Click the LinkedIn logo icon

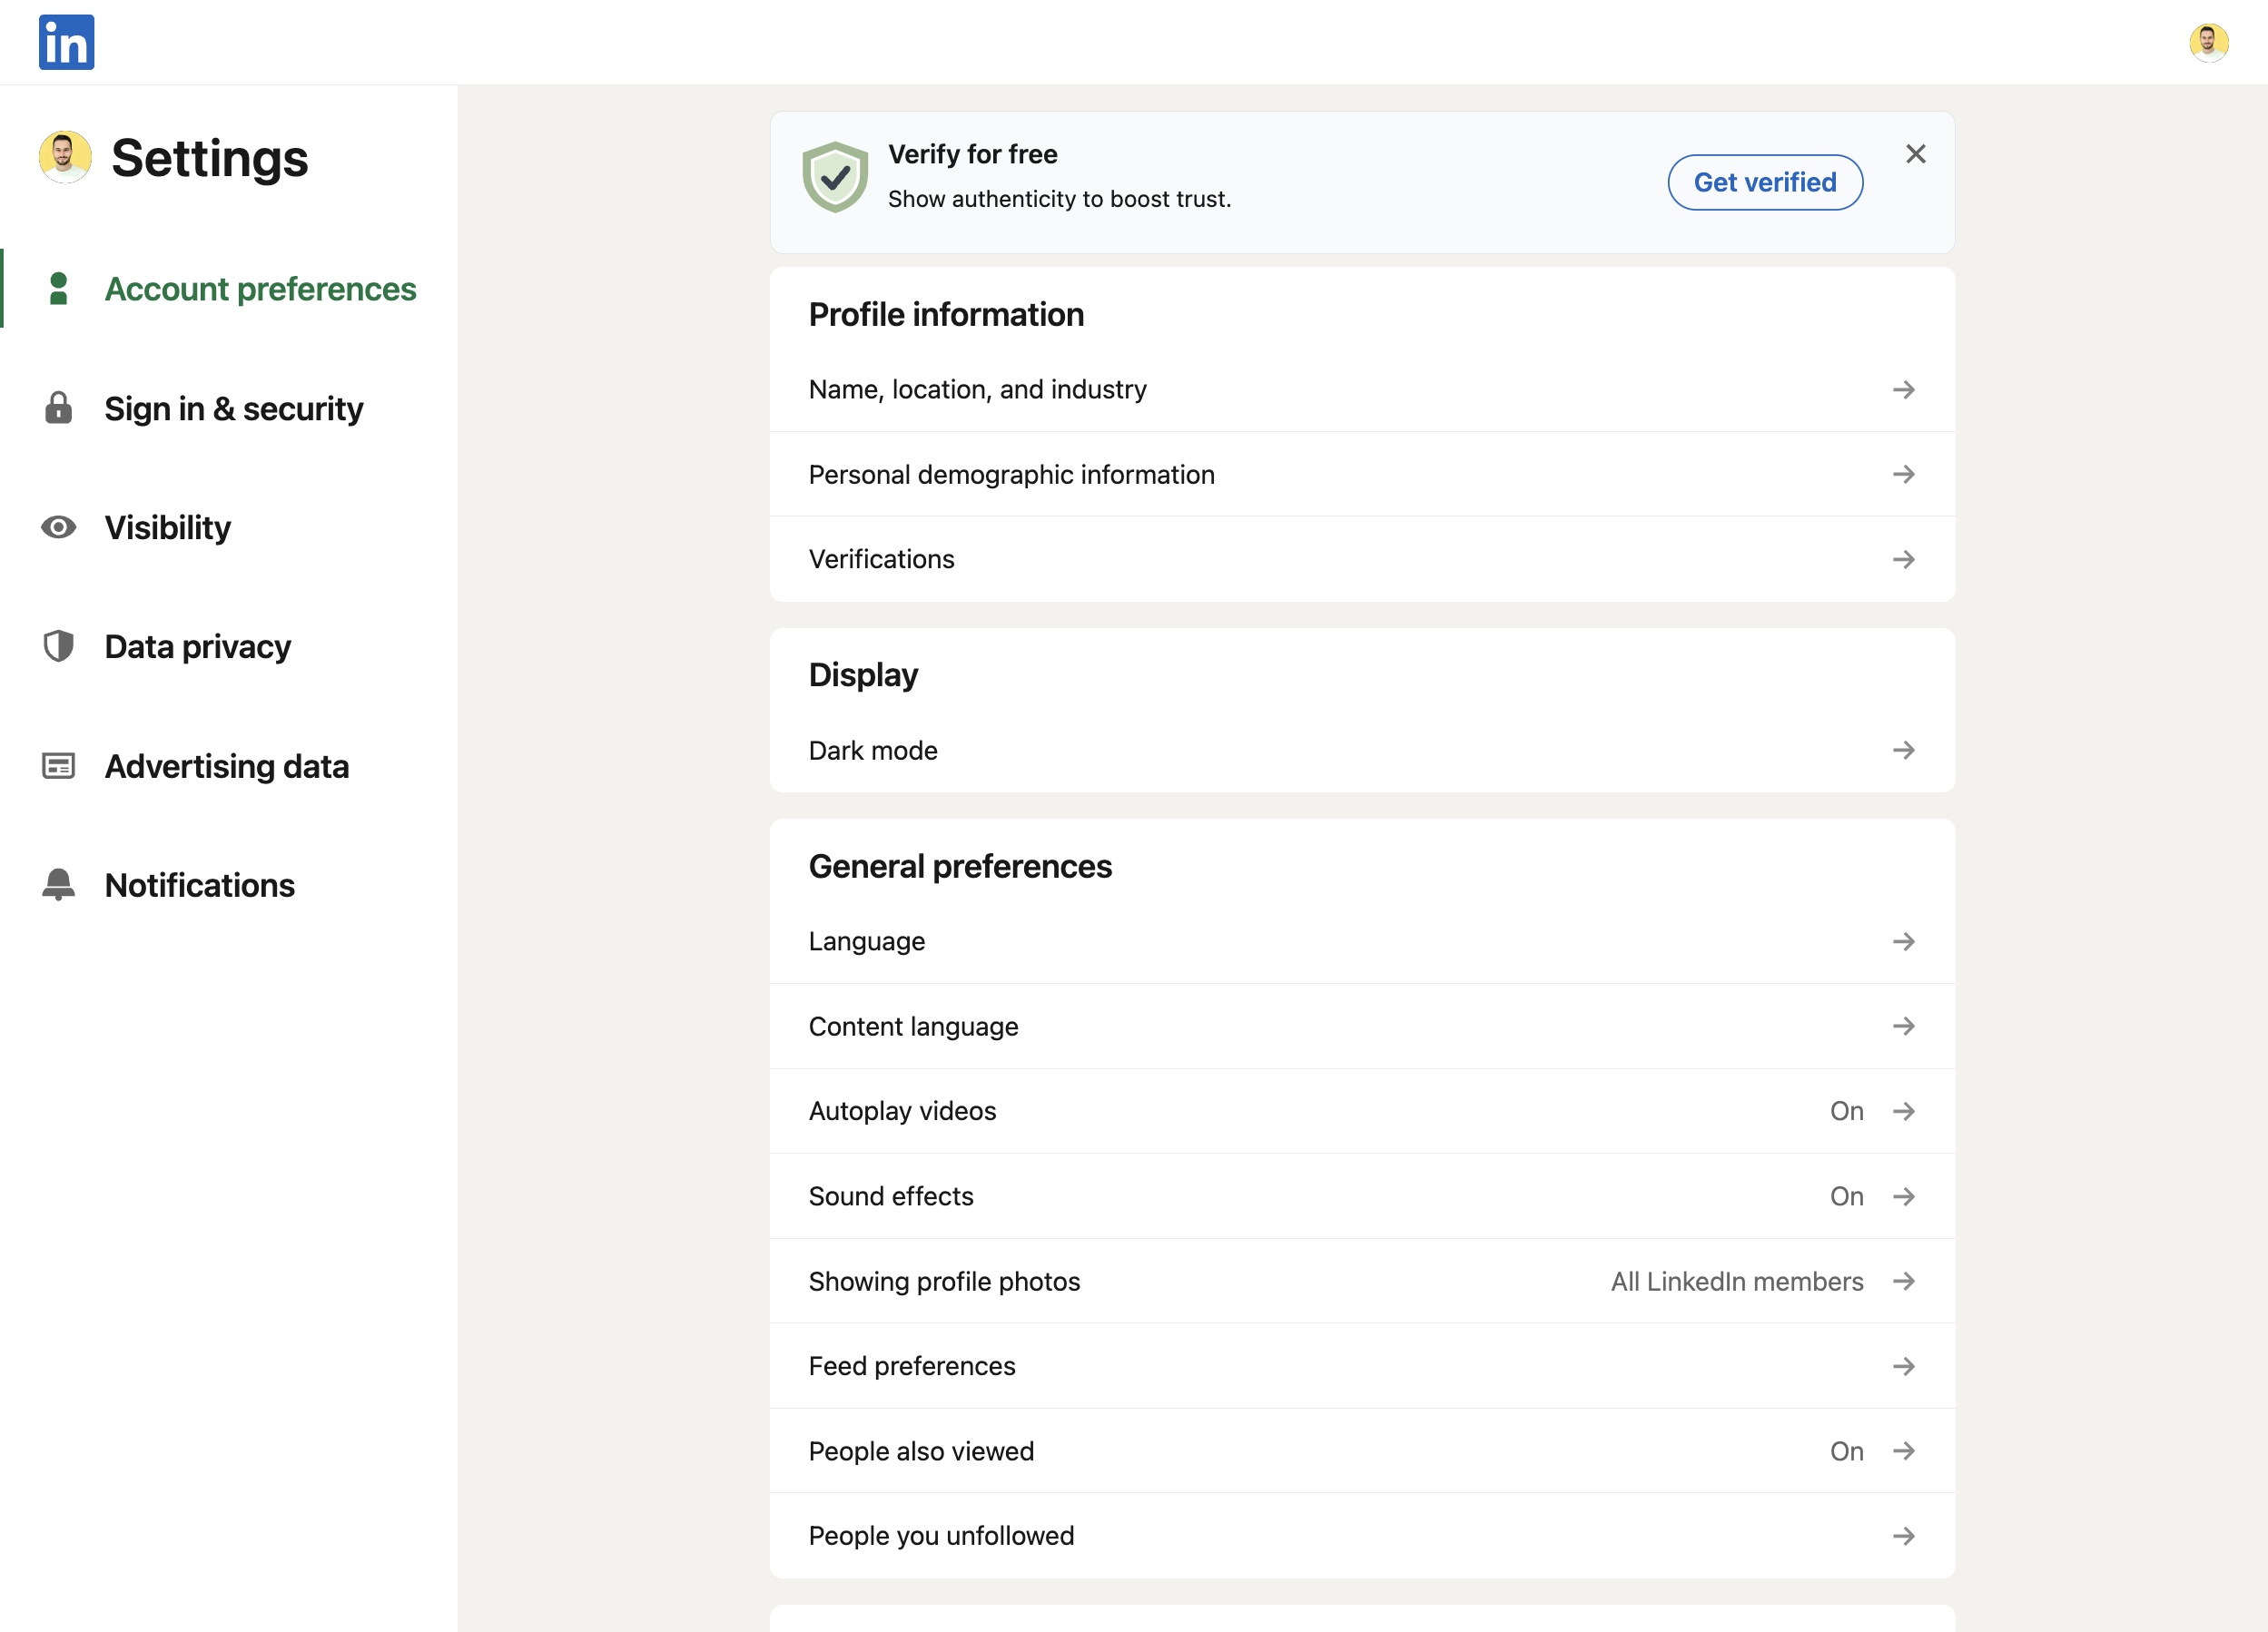[x=66, y=42]
